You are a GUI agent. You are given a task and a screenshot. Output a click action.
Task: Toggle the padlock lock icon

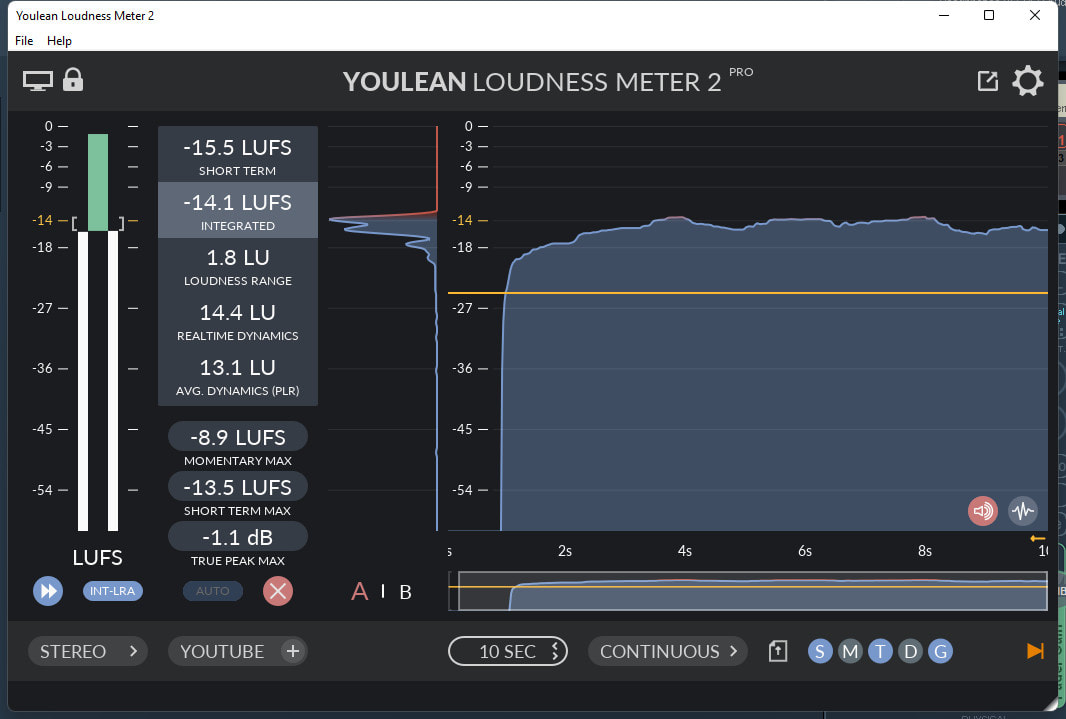pyautogui.click(x=73, y=80)
